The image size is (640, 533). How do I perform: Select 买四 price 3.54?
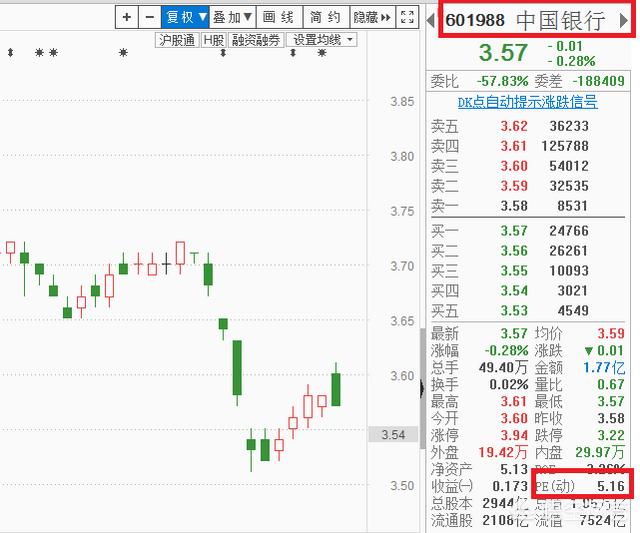click(x=514, y=291)
